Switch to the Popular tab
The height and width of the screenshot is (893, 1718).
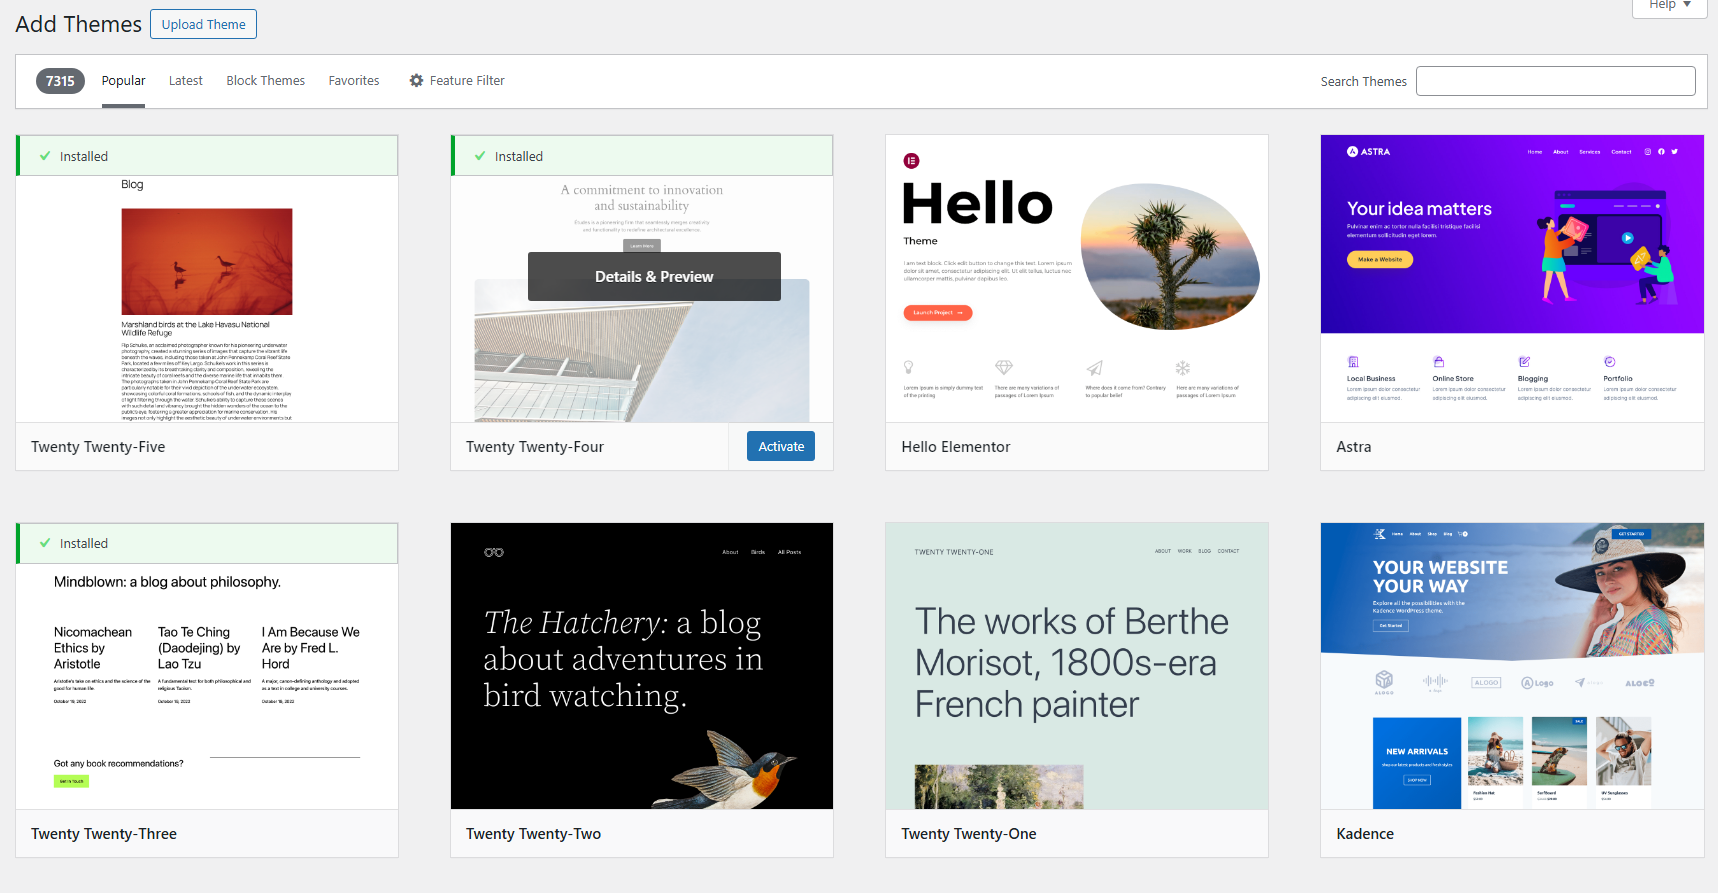pos(123,81)
